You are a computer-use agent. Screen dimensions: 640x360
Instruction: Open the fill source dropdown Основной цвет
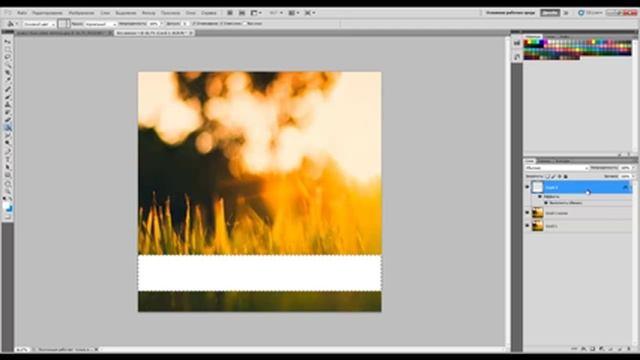39,24
